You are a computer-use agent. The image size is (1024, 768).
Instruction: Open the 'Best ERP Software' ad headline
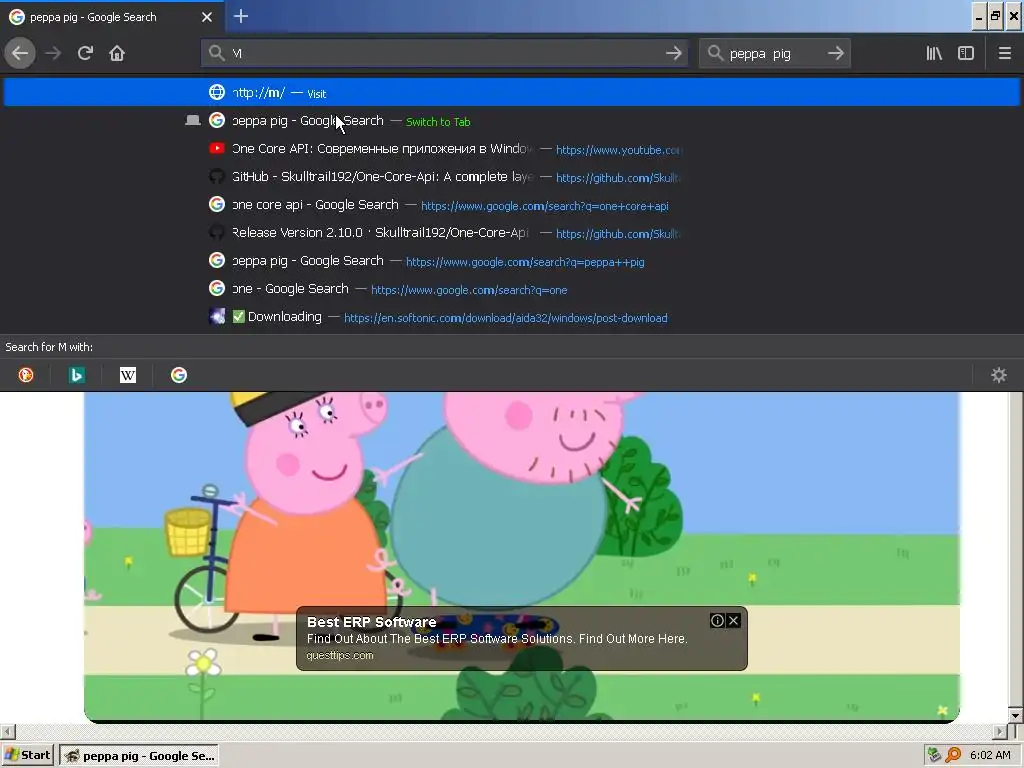pyautogui.click(x=372, y=622)
